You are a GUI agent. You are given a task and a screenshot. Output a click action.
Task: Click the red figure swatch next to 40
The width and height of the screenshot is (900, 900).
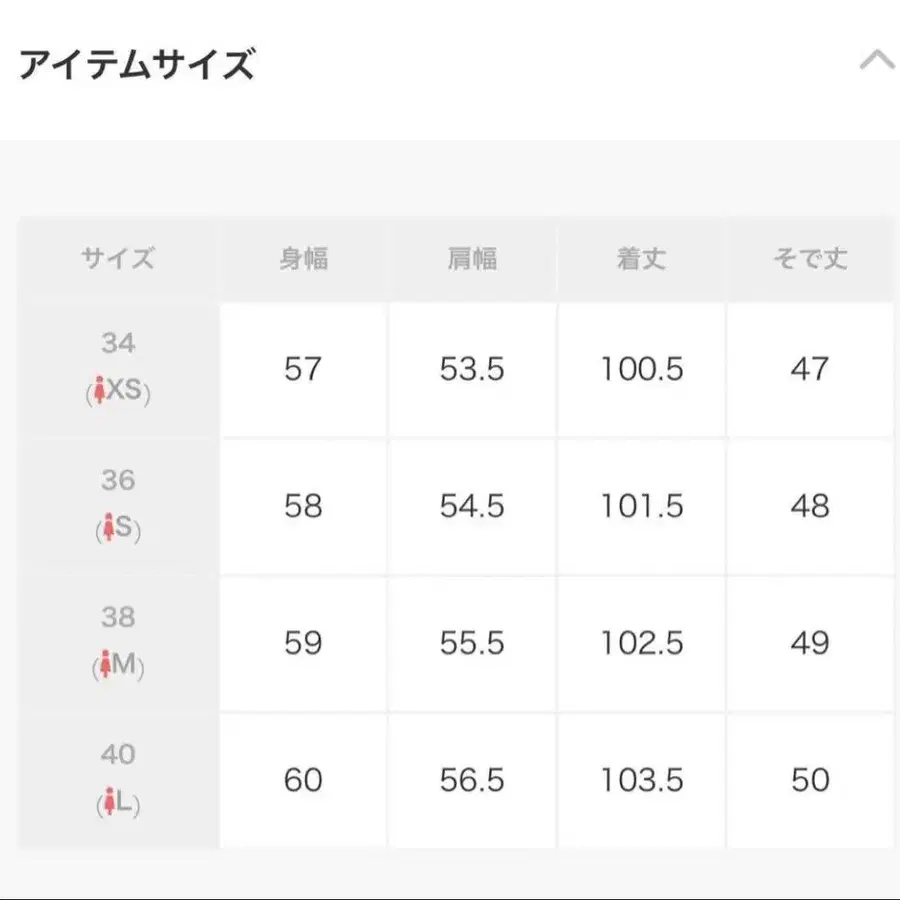pos(108,803)
